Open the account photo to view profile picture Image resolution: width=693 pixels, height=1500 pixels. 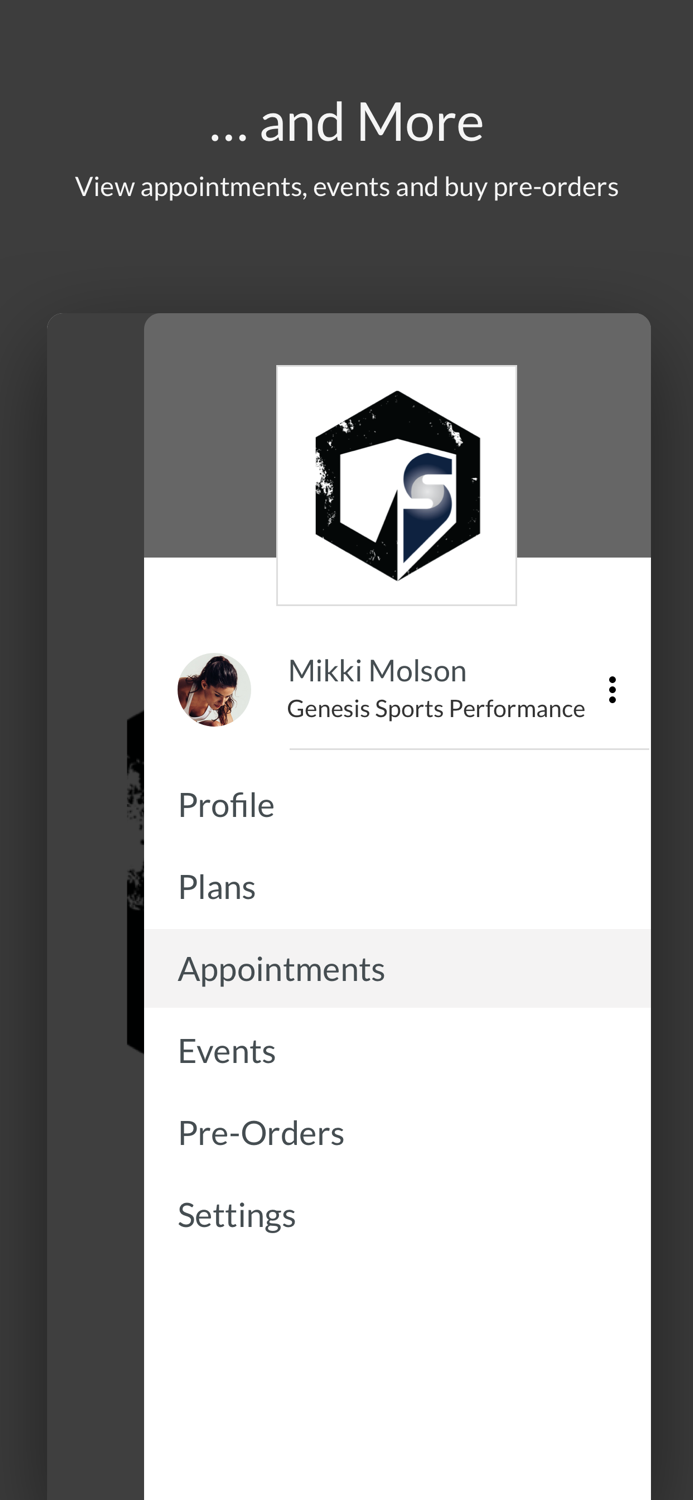pyautogui.click(x=215, y=690)
